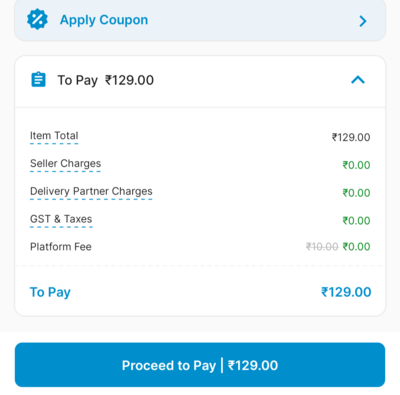The height and width of the screenshot is (395, 400).
Task: Click the Item Total ₹129.00 amount
Action: coord(351,137)
